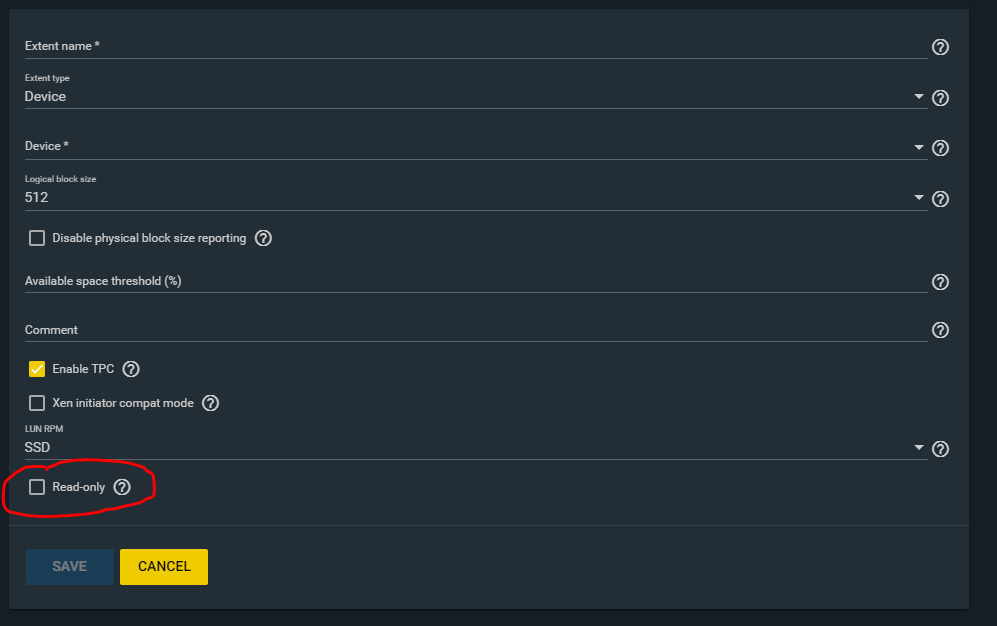The height and width of the screenshot is (626, 997).
Task: Open Xen initiator compat mode help
Action: (210, 403)
